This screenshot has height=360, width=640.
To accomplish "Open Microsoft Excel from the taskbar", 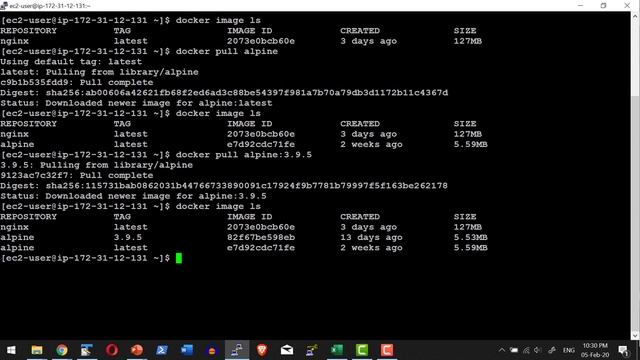I will pos(337,350).
